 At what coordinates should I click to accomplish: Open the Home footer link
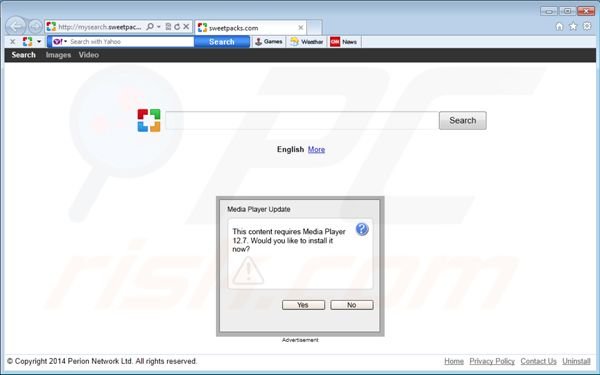[454, 361]
